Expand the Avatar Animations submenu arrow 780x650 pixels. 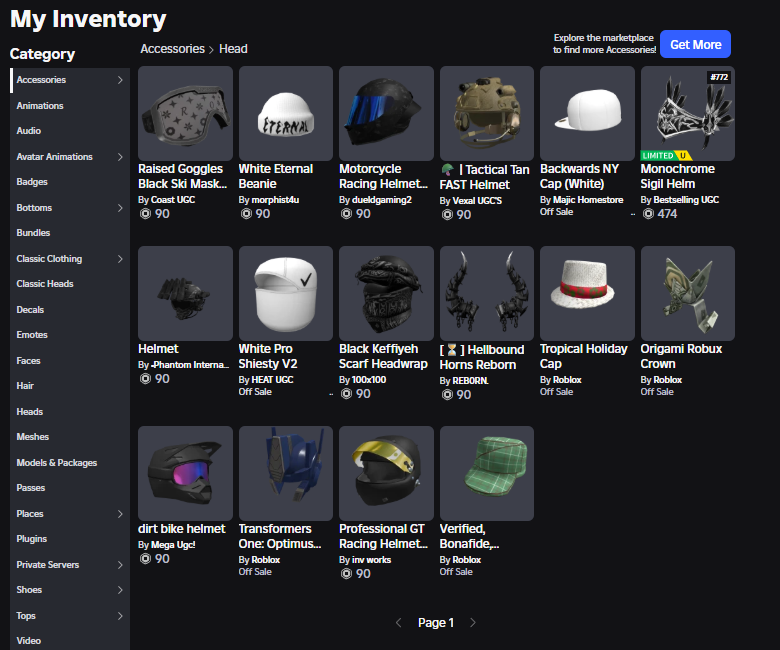[120, 157]
